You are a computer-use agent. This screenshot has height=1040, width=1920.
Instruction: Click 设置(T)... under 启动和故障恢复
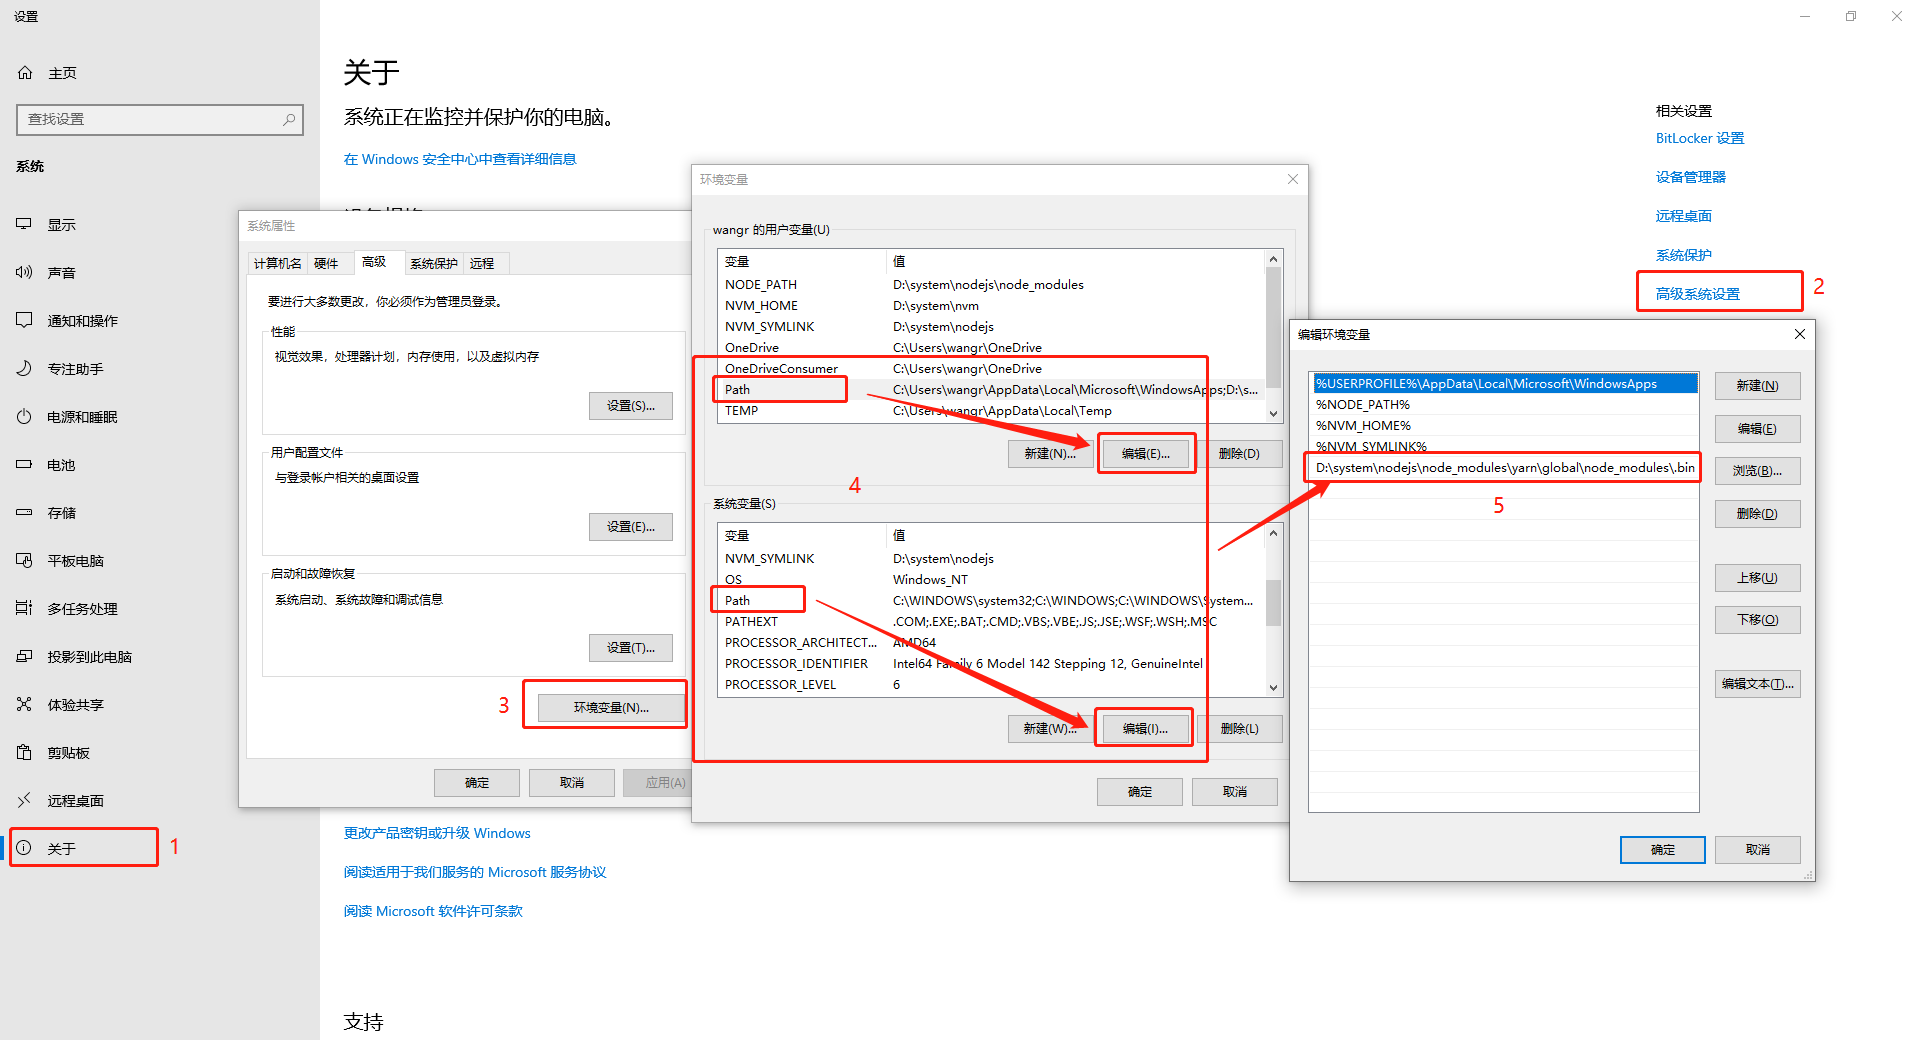click(631, 647)
